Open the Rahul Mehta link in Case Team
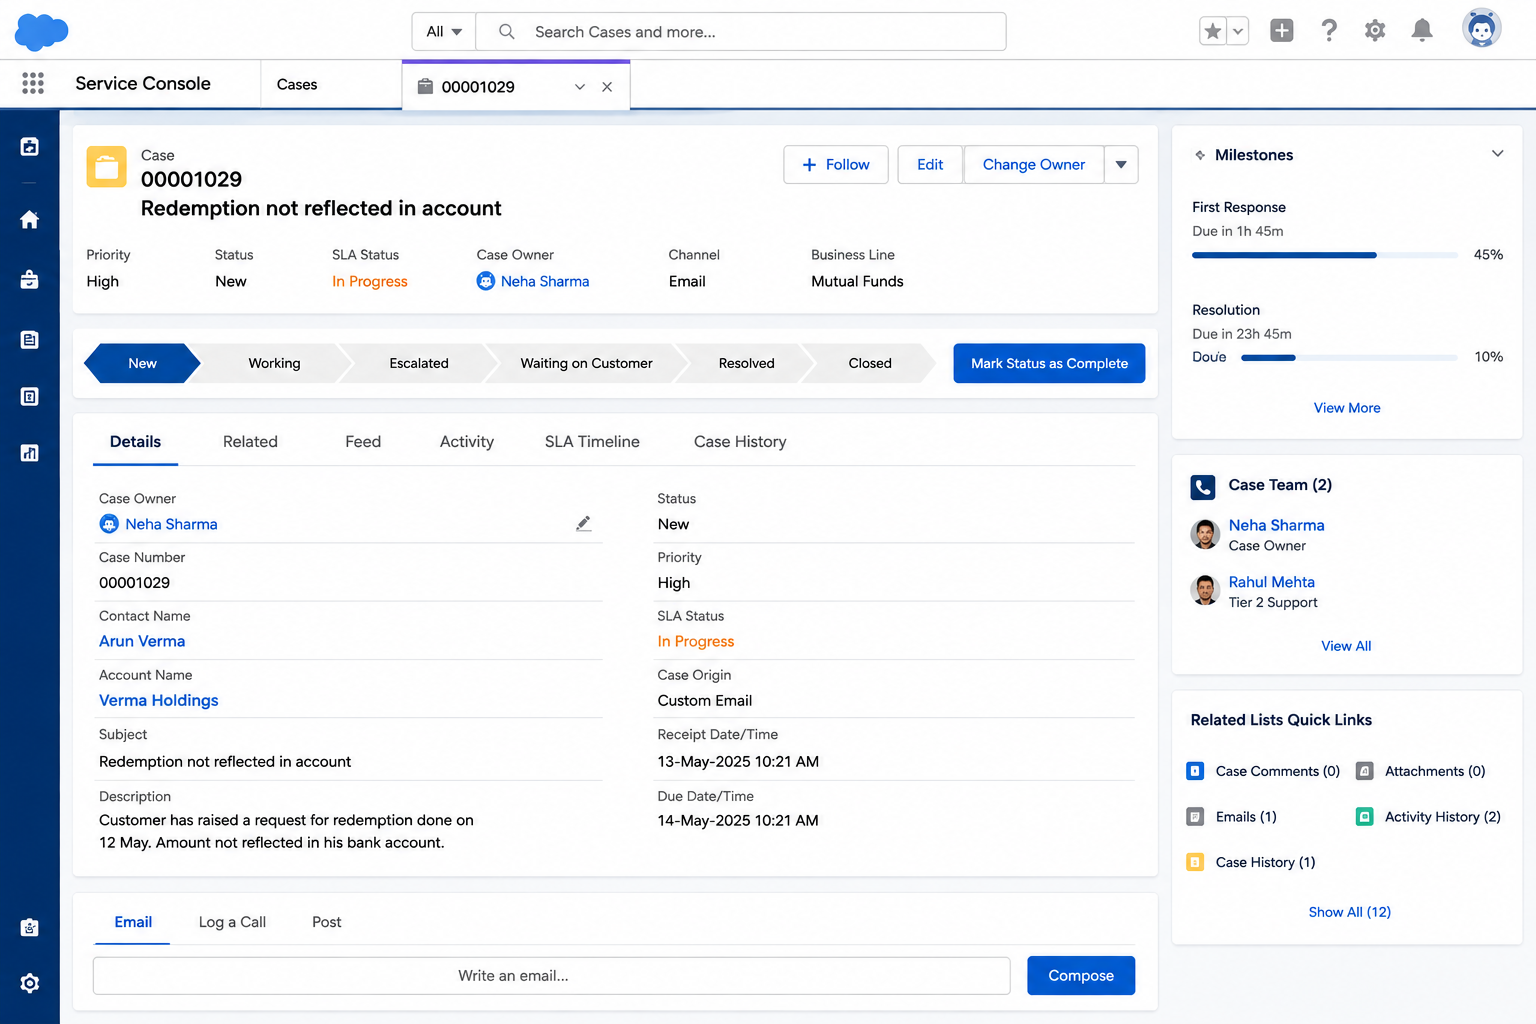 (1272, 582)
